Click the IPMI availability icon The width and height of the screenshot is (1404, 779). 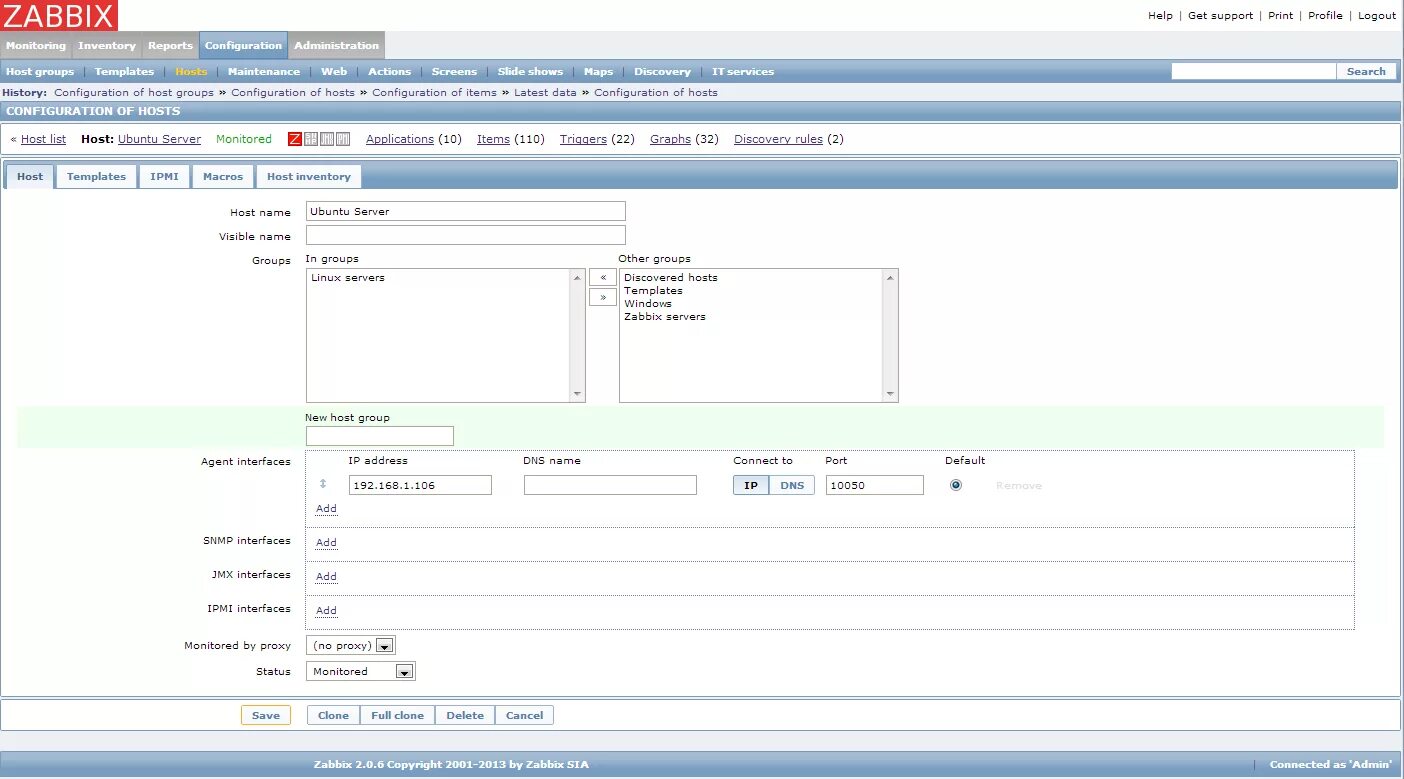343,139
